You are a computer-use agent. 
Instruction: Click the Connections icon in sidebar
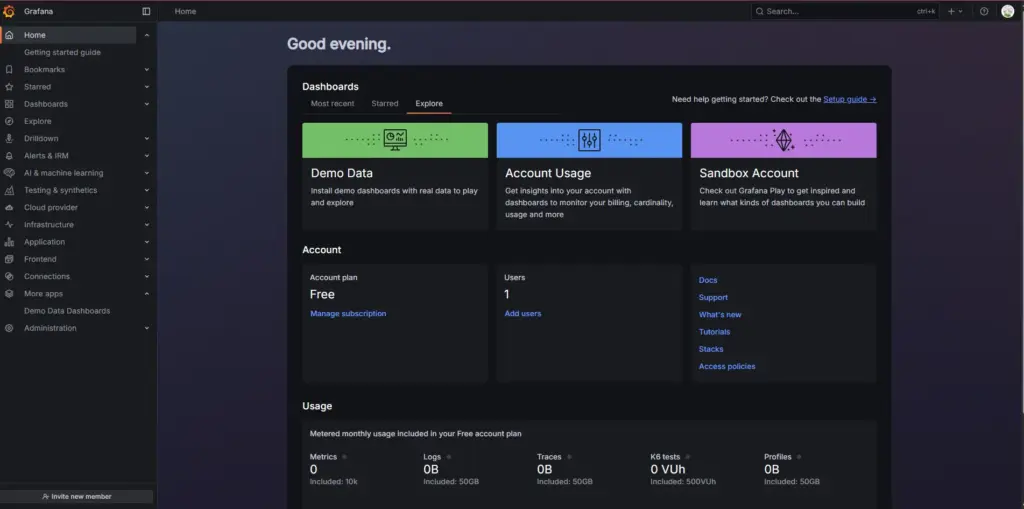[9, 276]
